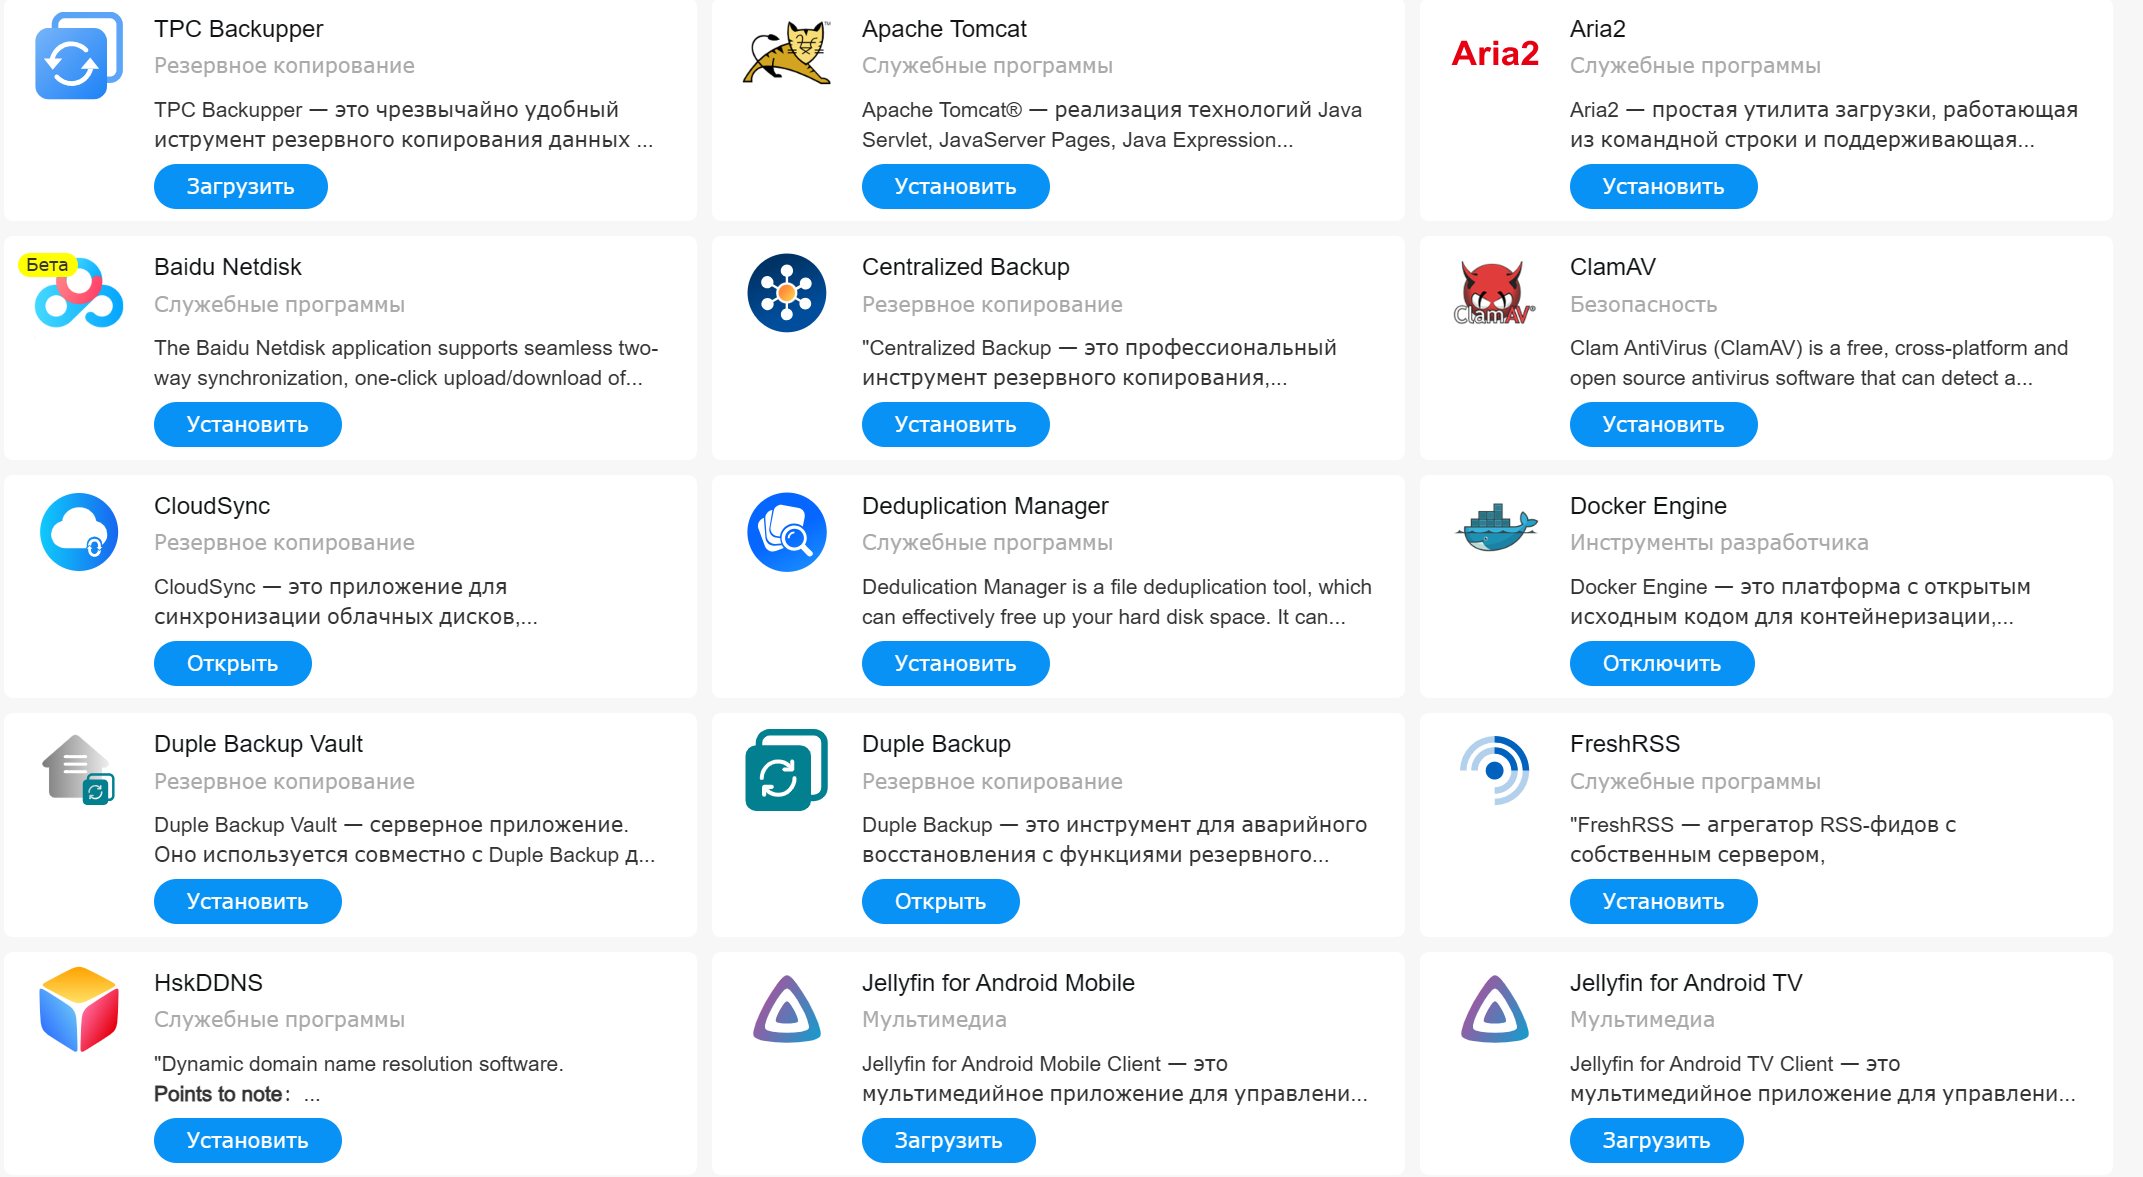The width and height of the screenshot is (2143, 1177).
Task: Click the HskDDNS cube icon
Action: point(79,1009)
